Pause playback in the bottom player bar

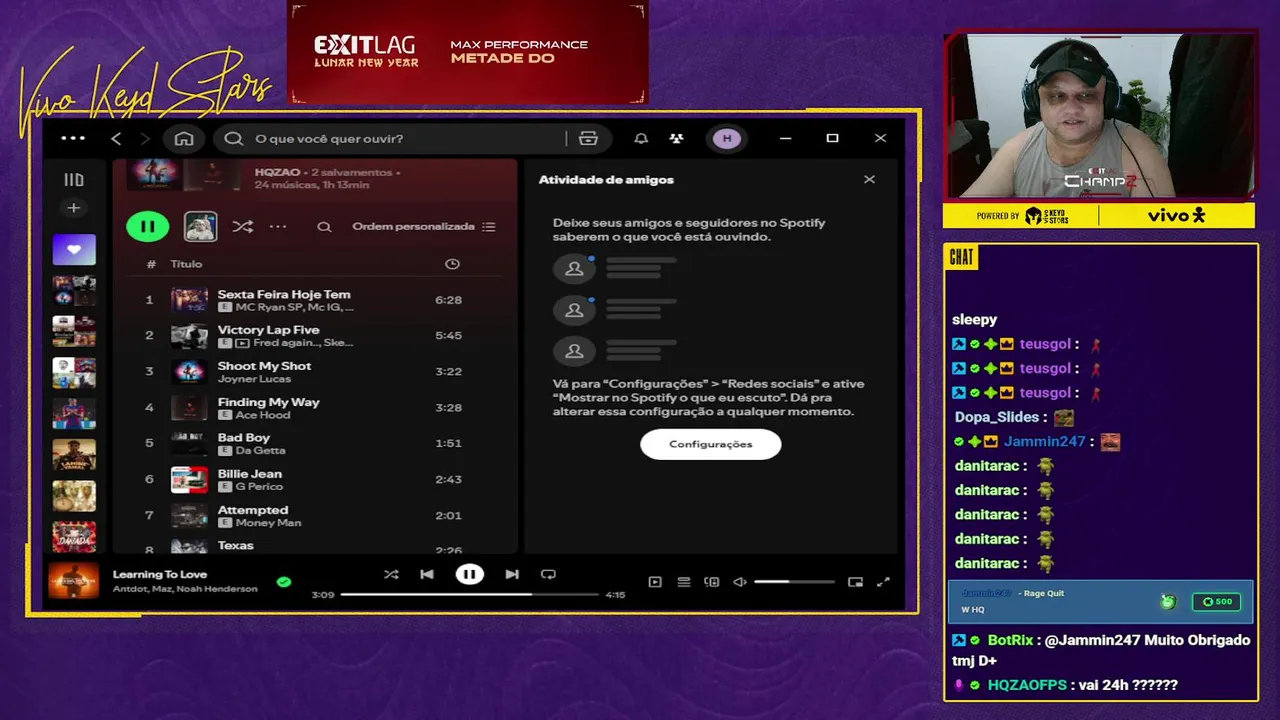(x=469, y=574)
